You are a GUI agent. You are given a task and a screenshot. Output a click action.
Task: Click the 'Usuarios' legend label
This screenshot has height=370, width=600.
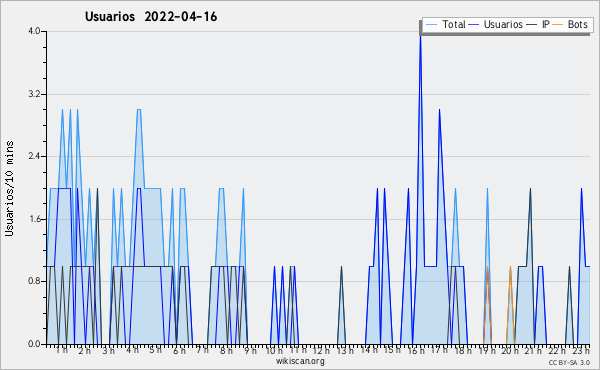[x=503, y=24]
